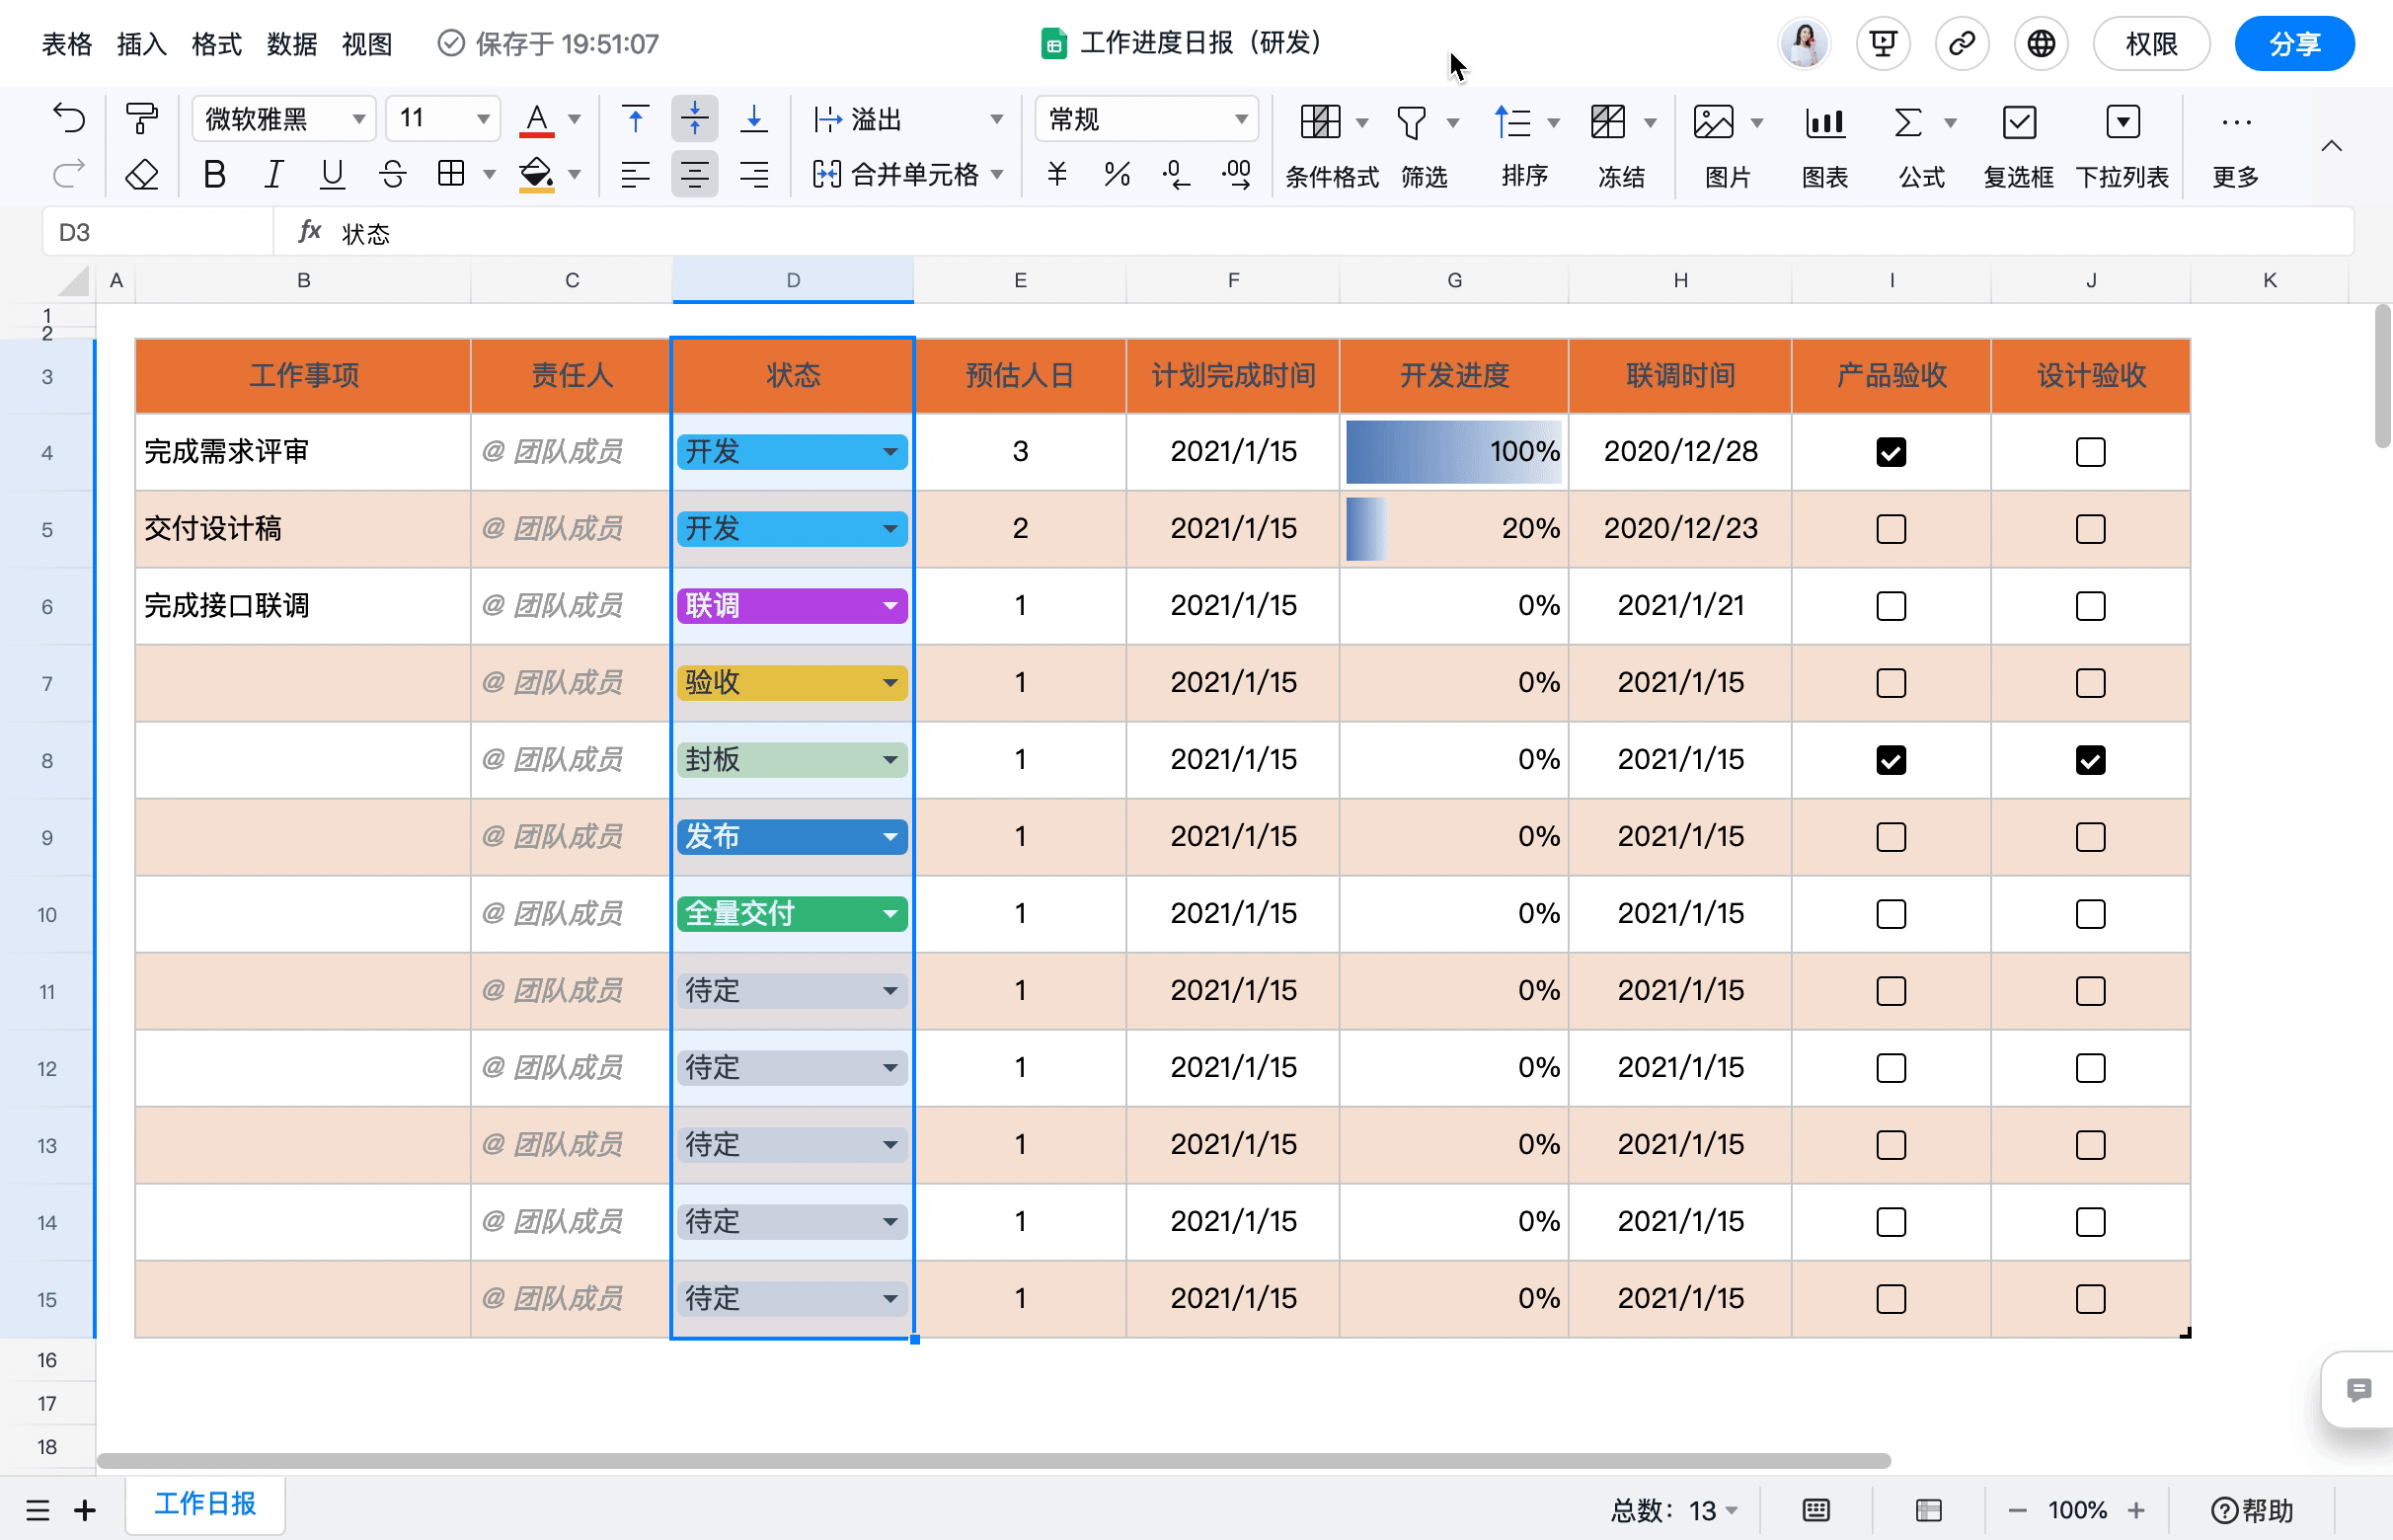The image size is (2393, 1540).
Task: Open the 冻结 freeze panes tool
Action: [x=1619, y=145]
